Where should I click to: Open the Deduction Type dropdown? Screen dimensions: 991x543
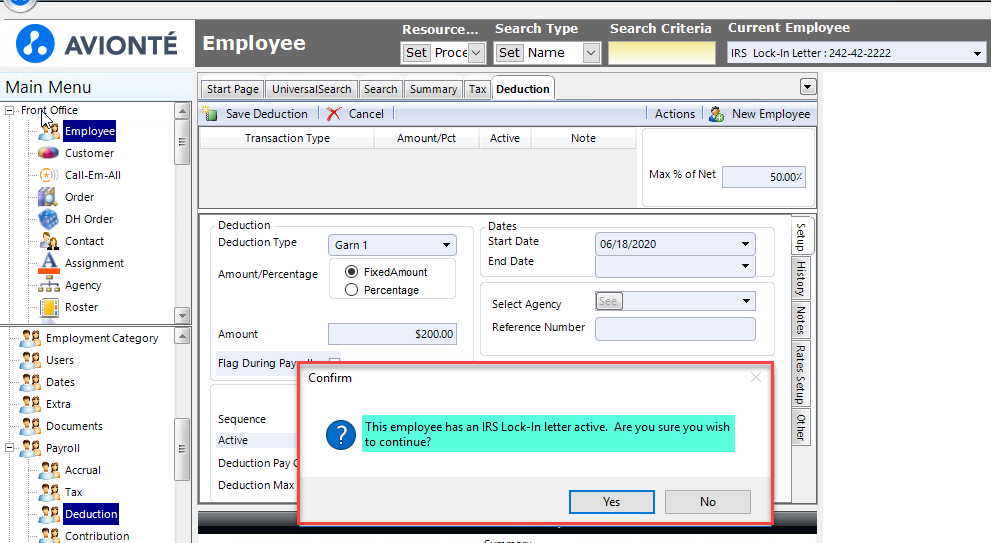[x=446, y=245]
